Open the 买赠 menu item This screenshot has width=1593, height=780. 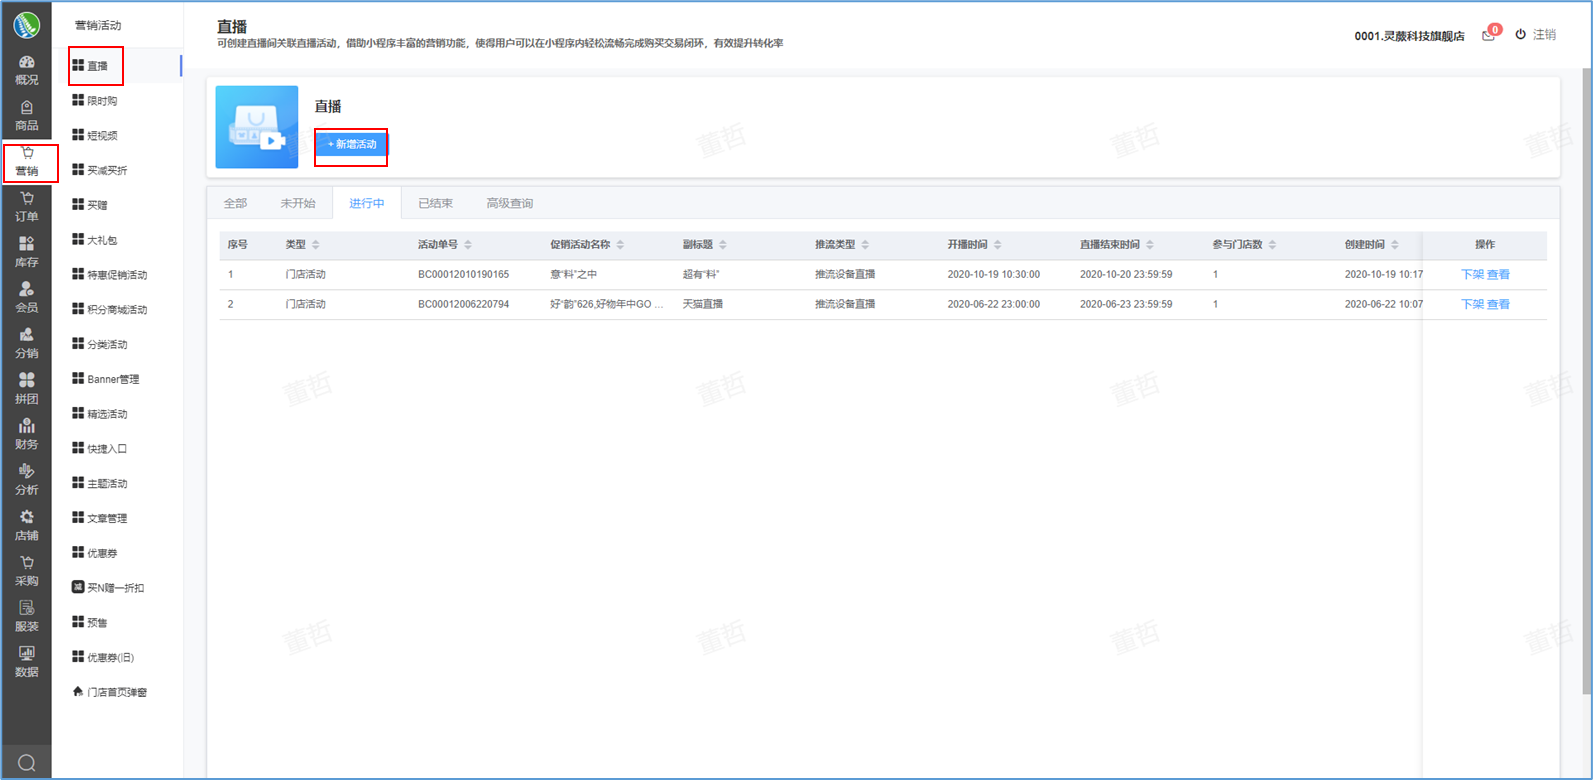click(x=90, y=205)
